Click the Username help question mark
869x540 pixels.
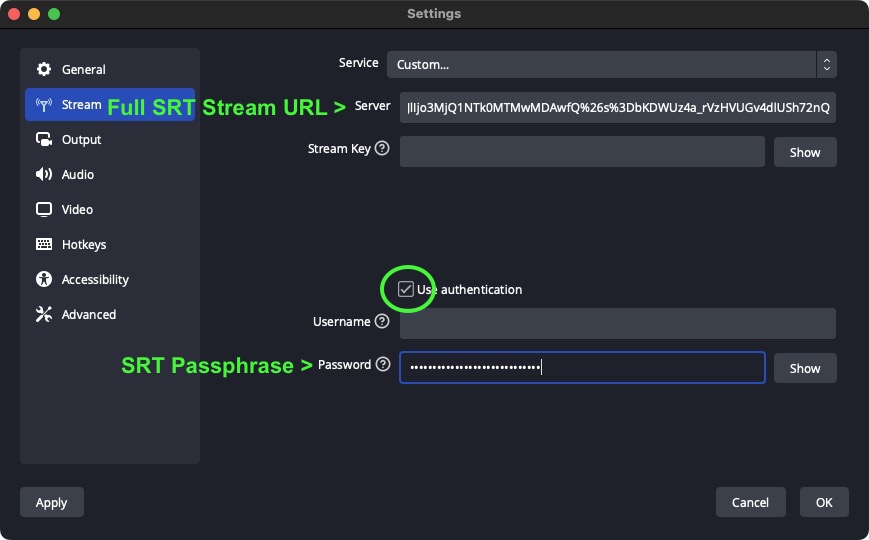pos(381,322)
